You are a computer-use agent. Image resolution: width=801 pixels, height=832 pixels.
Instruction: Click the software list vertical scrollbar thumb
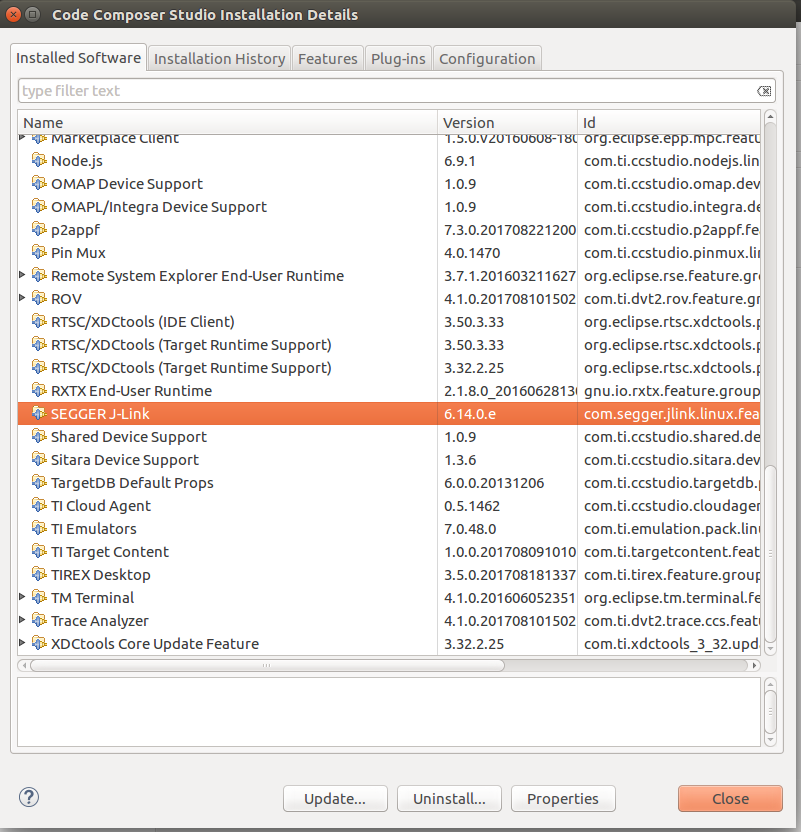tap(771, 553)
